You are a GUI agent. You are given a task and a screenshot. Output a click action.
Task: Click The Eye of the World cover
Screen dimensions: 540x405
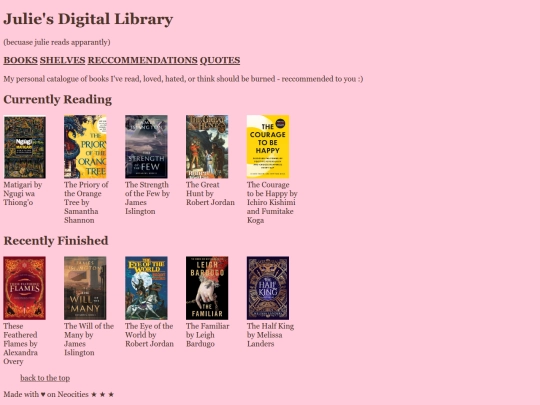146,288
